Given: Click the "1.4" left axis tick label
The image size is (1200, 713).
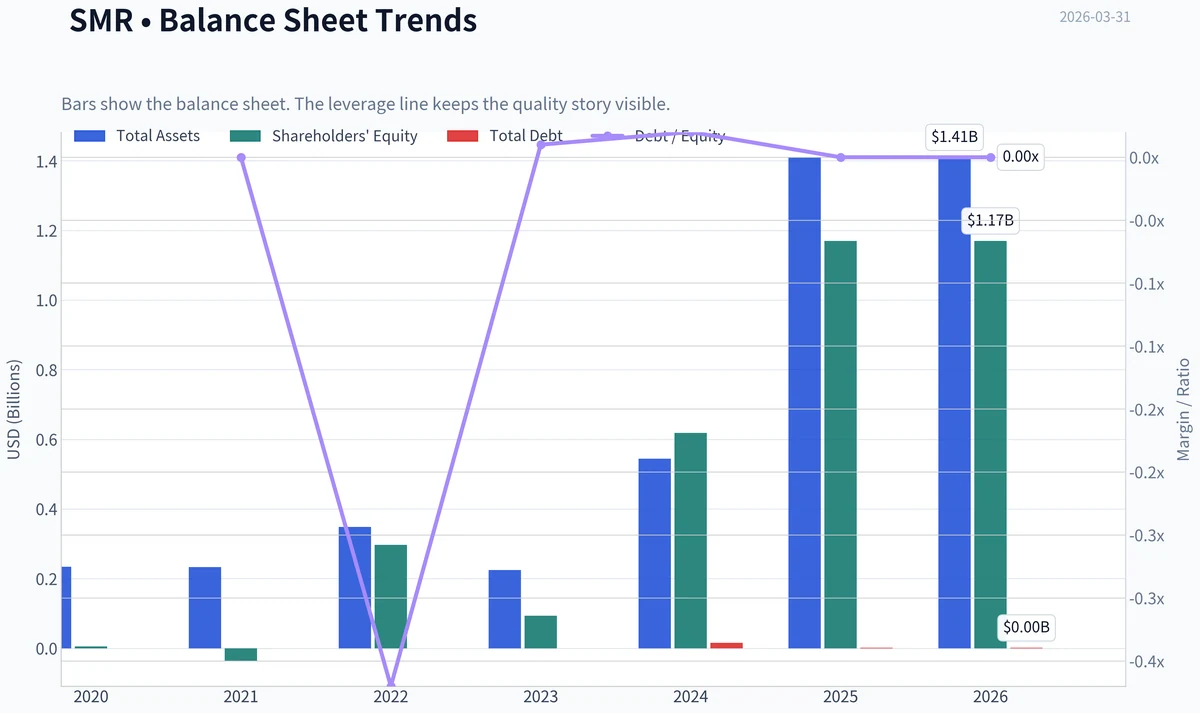Looking at the screenshot, I should [x=44, y=162].
